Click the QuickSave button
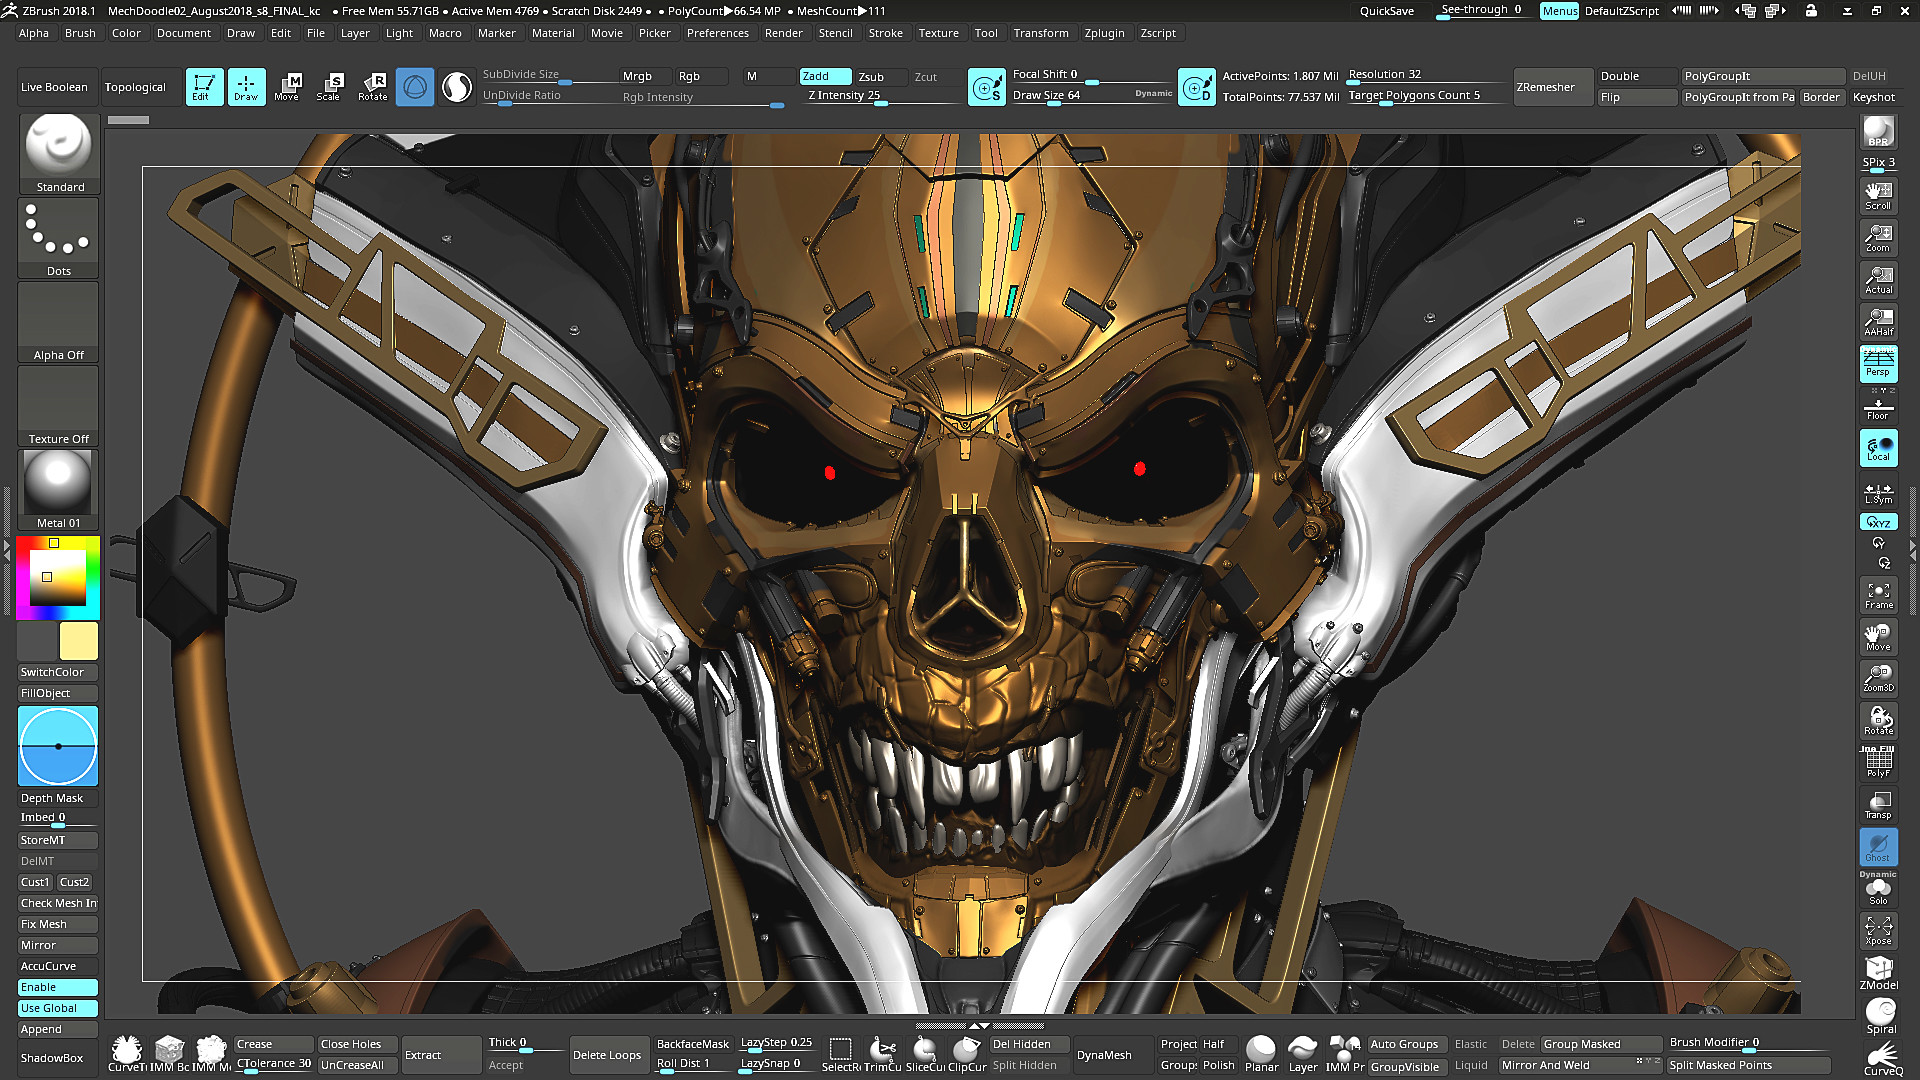 coord(1386,11)
